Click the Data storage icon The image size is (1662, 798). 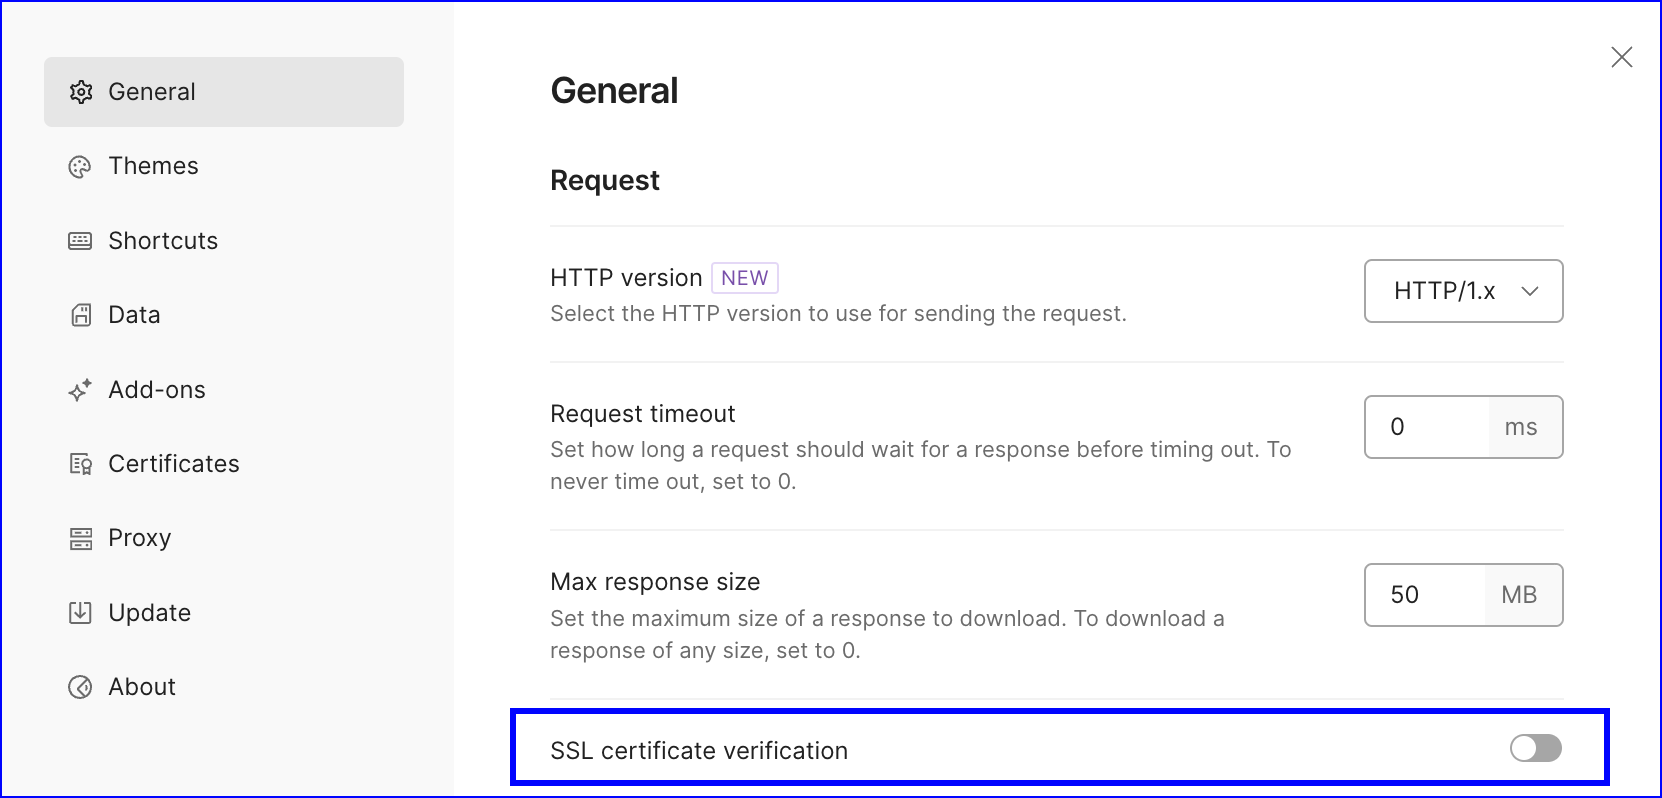click(x=81, y=315)
